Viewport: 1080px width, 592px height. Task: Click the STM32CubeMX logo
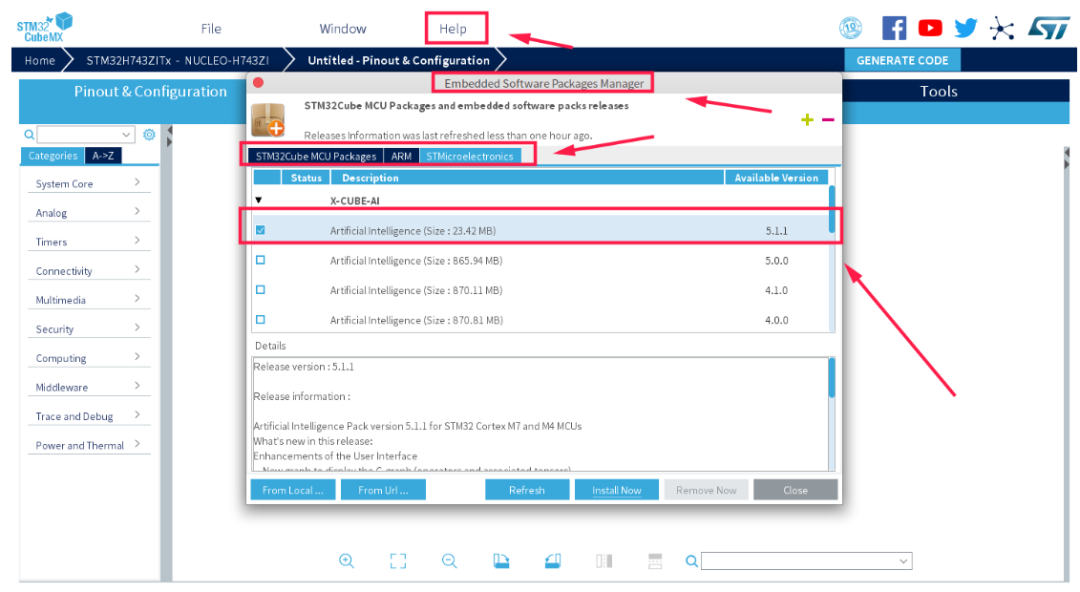45,28
